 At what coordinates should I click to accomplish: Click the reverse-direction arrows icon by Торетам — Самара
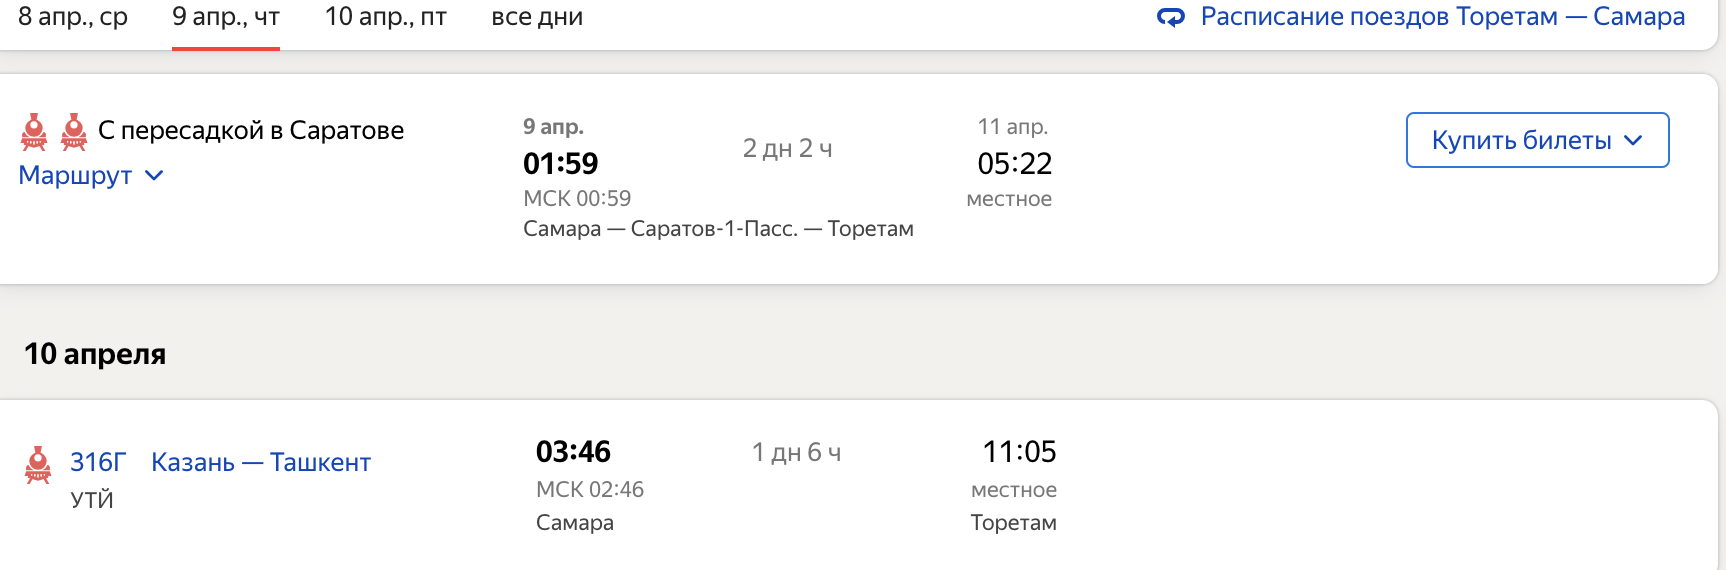1170,17
